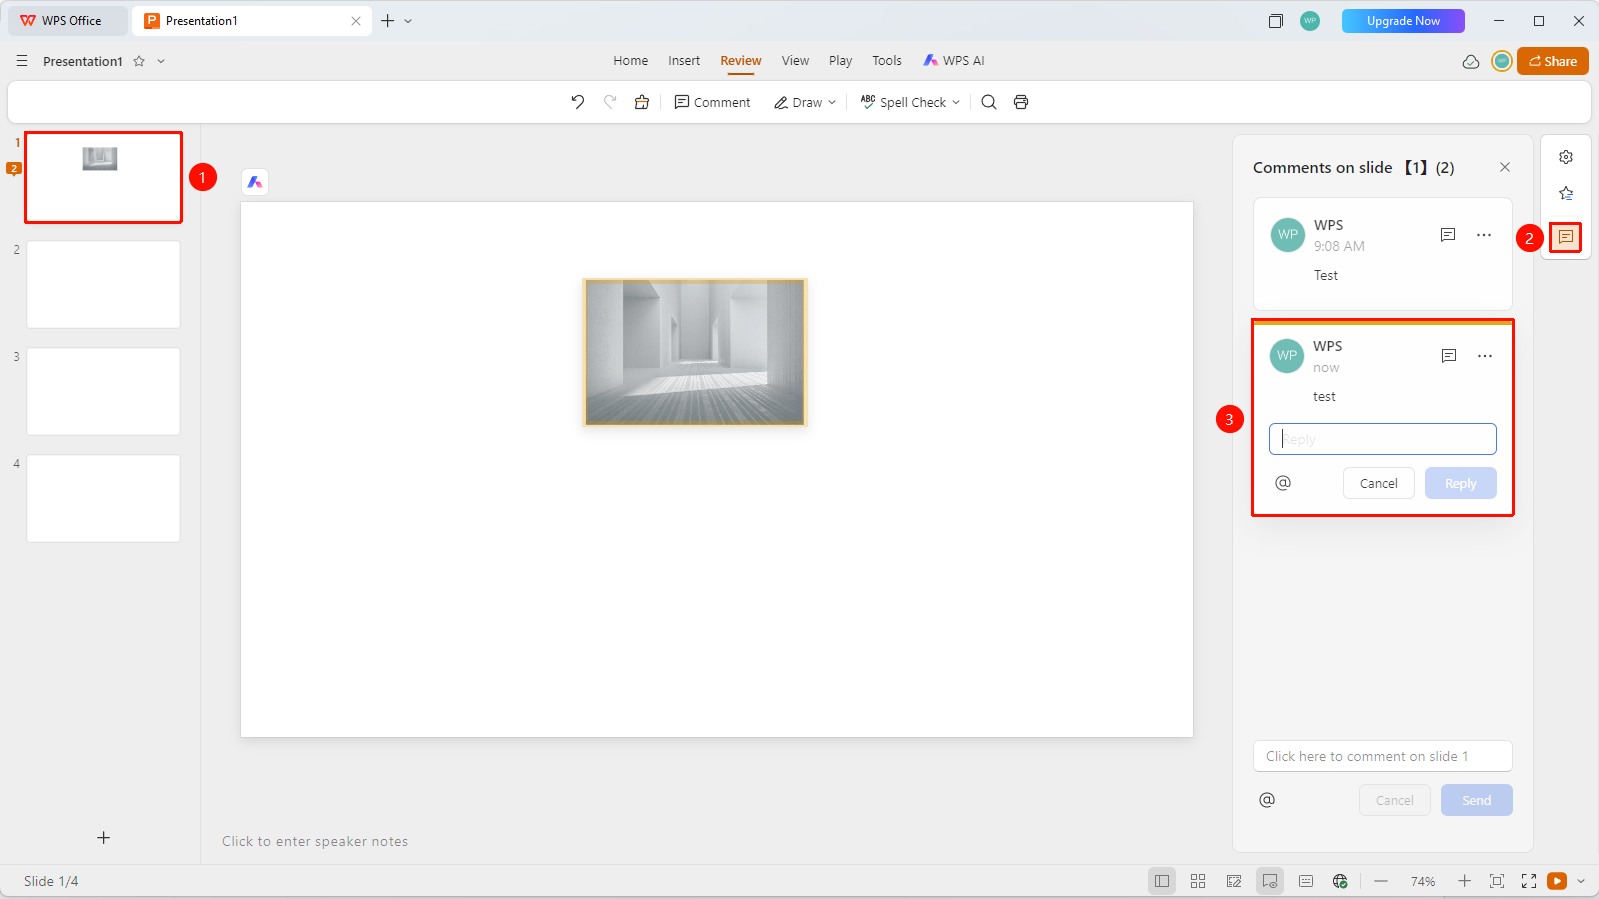Viewport: 1599px width, 899px height.
Task: Toggle normal view in status bar
Action: [x=1162, y=881]
